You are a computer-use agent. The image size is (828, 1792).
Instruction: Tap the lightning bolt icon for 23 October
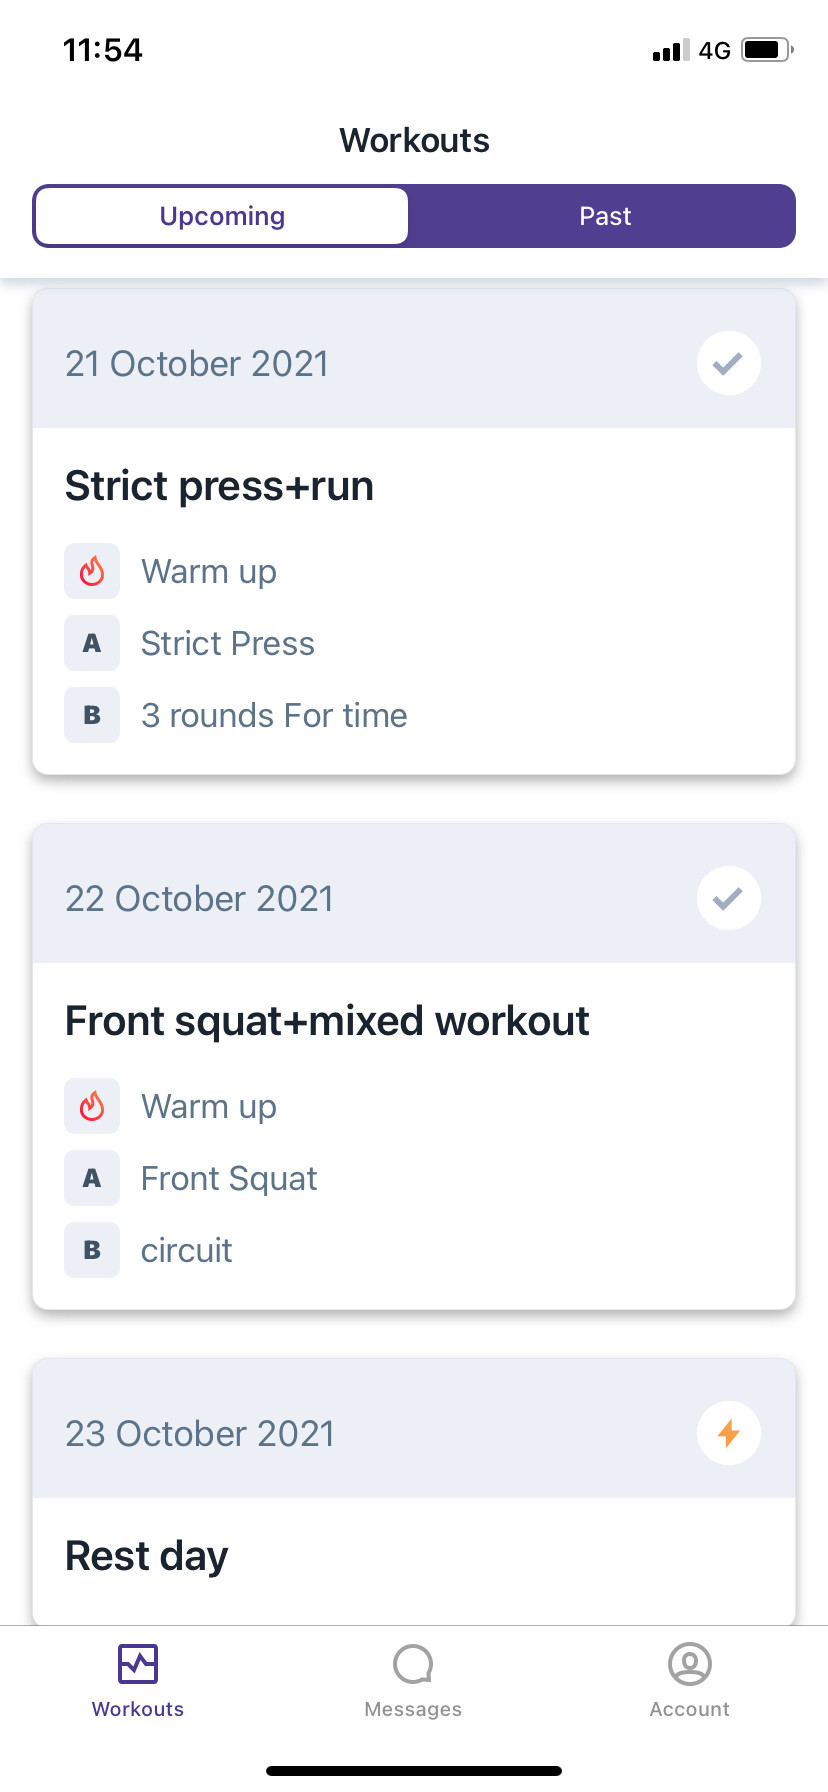point(729,1433)
